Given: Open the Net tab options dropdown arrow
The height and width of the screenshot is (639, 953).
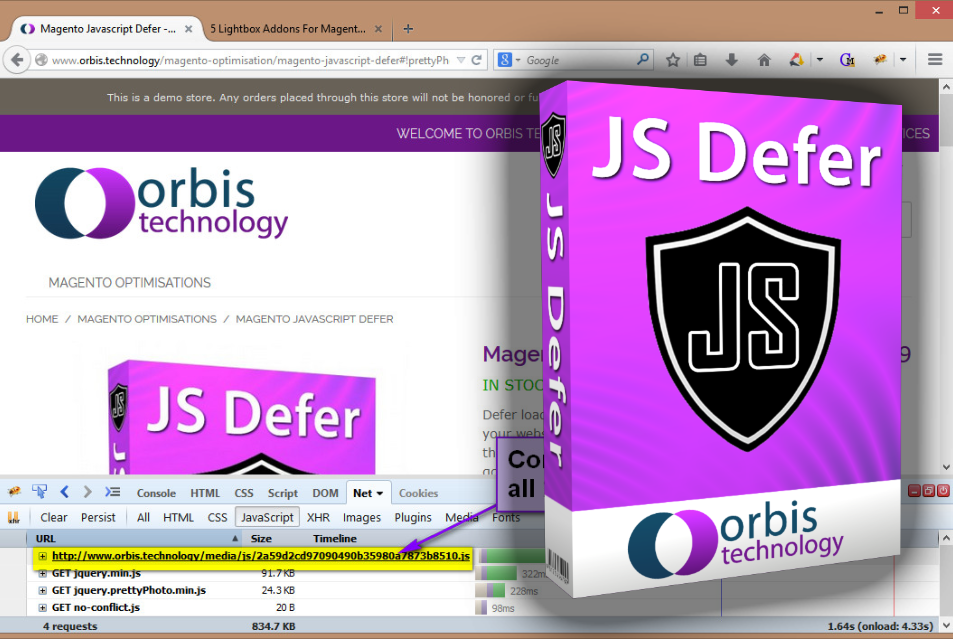Looking at the screenshot, I should (x=380, y=493).
